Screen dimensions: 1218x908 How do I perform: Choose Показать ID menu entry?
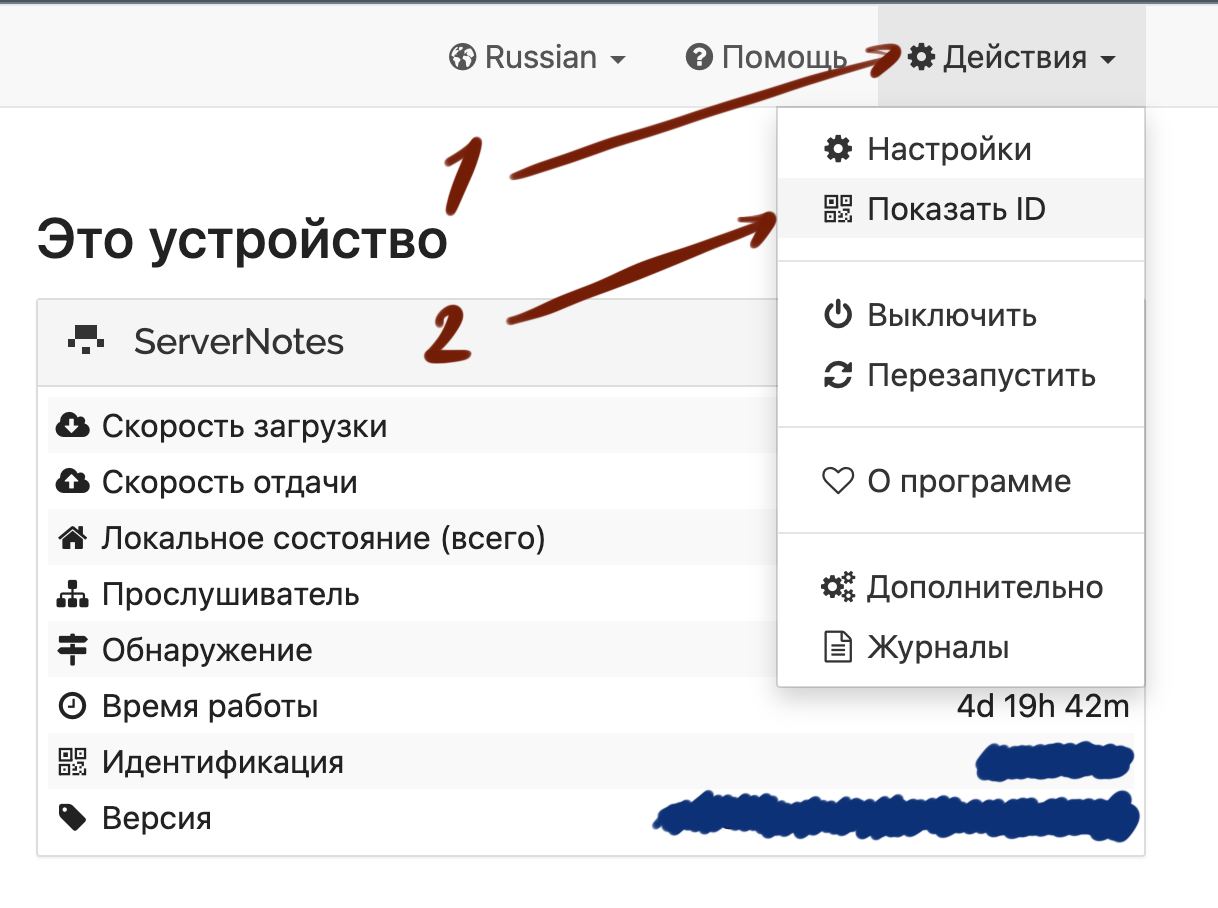[x=956, y=209]
